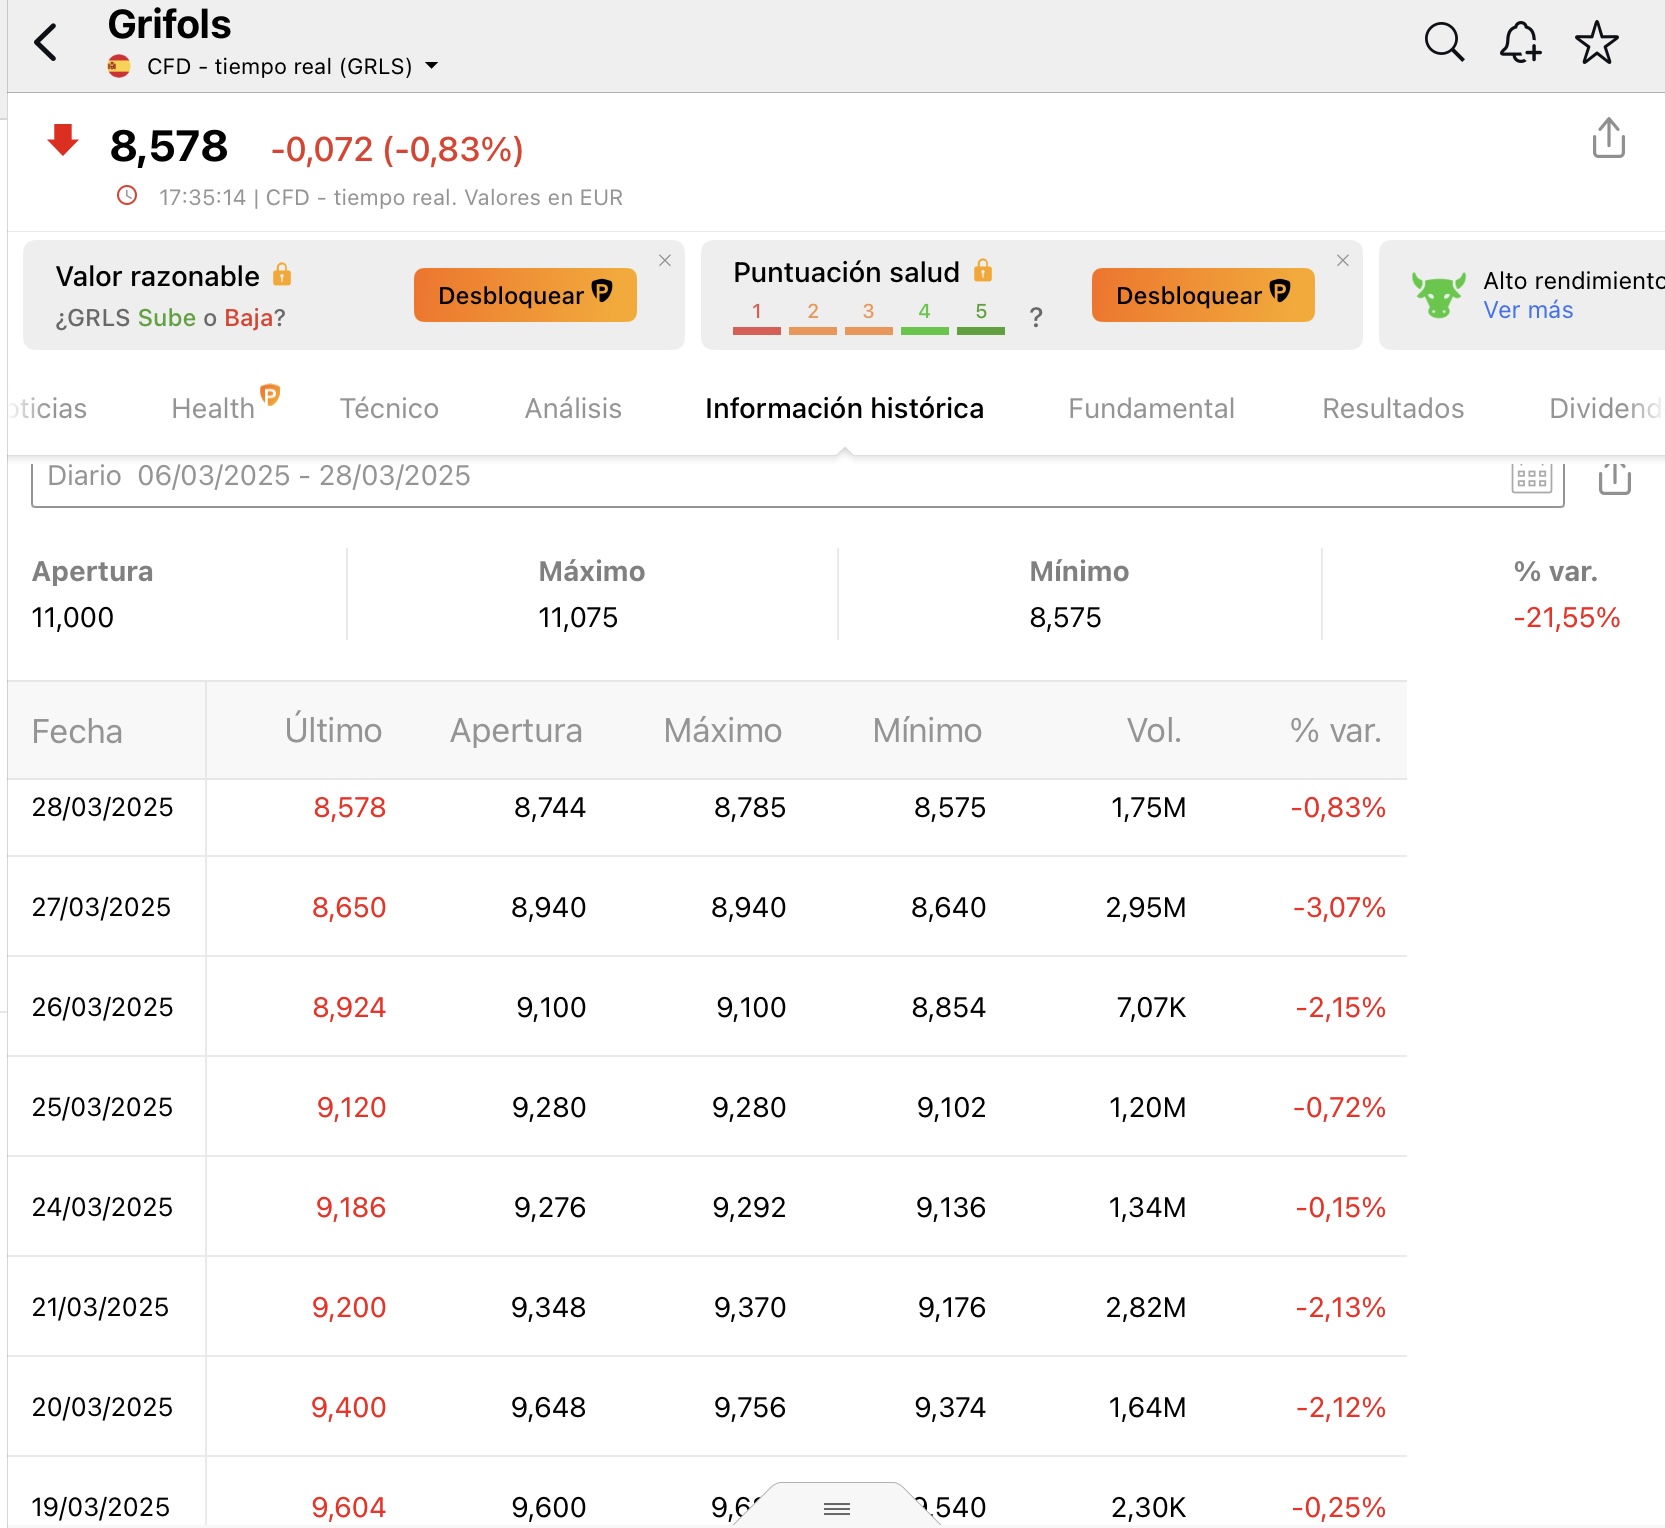The image size is (1665, 1528).
Task: Add alert with the bell icon
Action: click(x=1520, y=43)
